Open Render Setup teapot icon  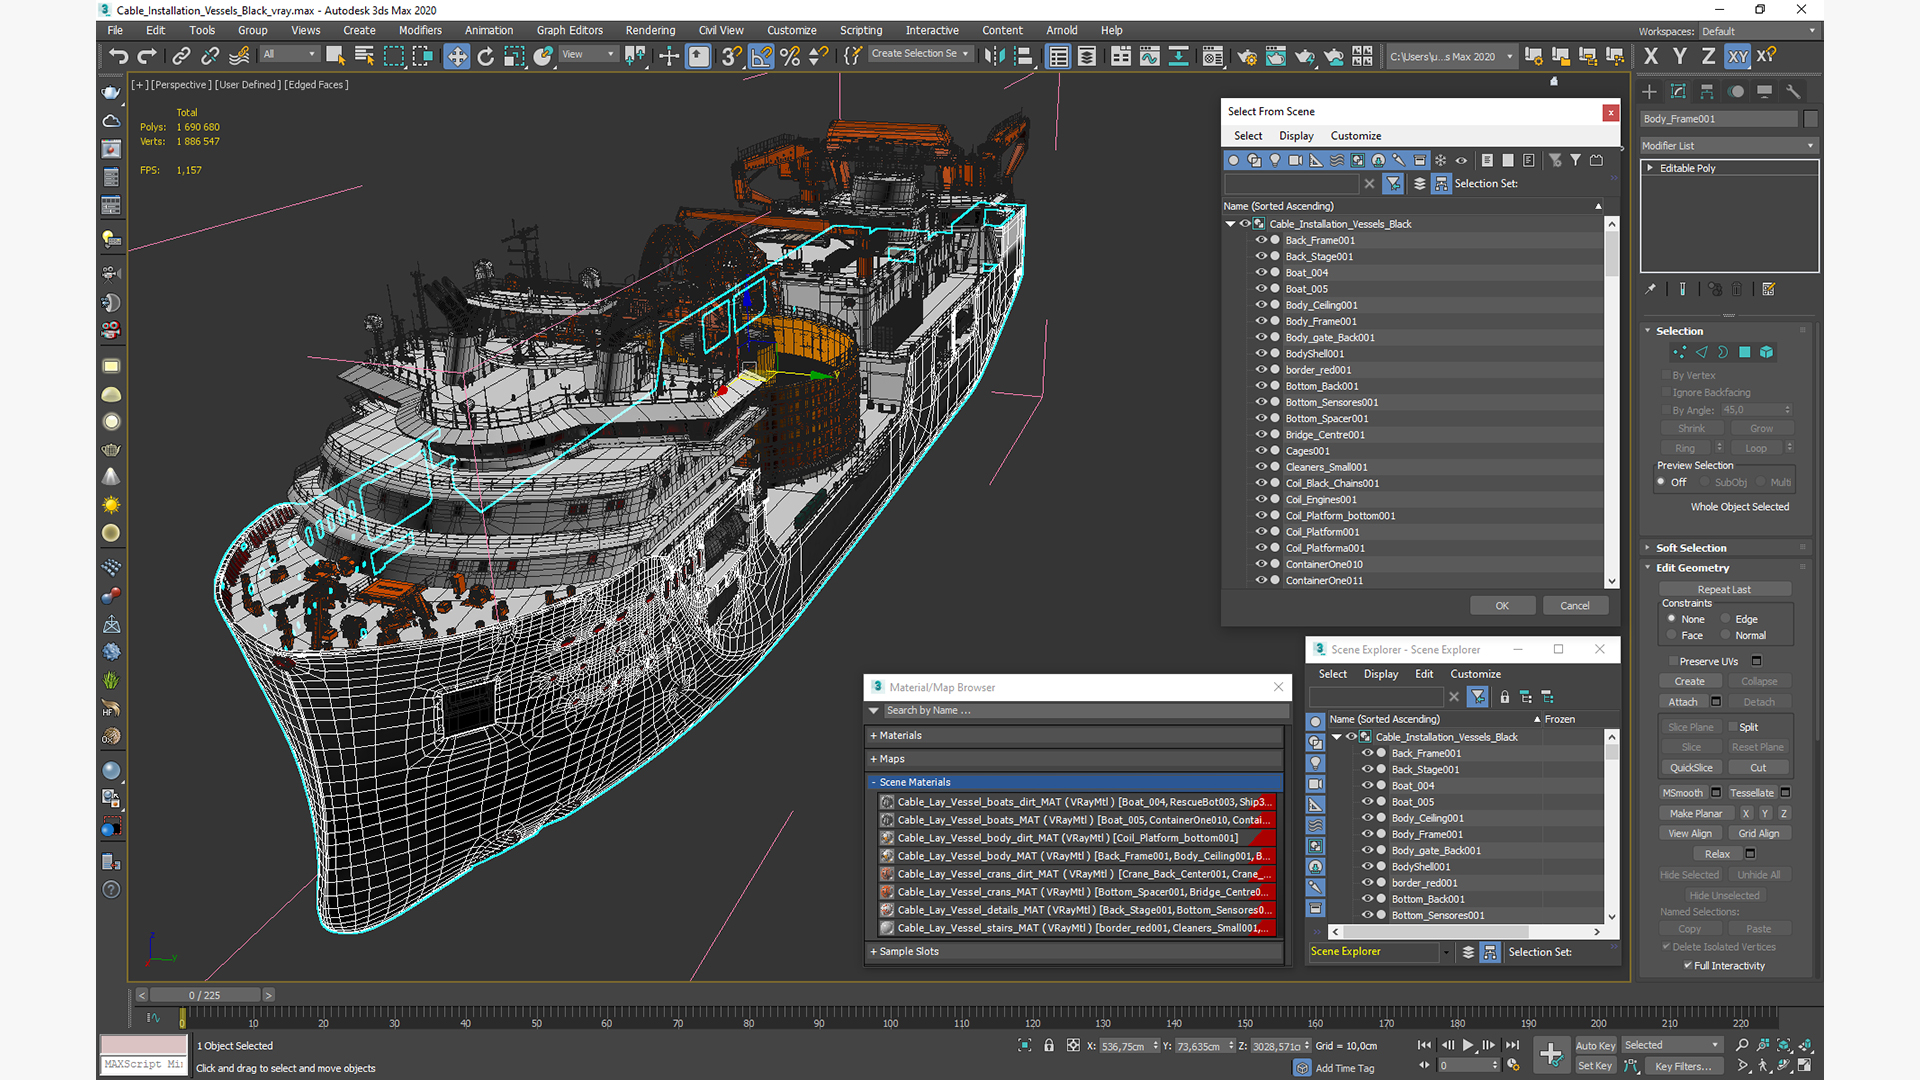1247,57
